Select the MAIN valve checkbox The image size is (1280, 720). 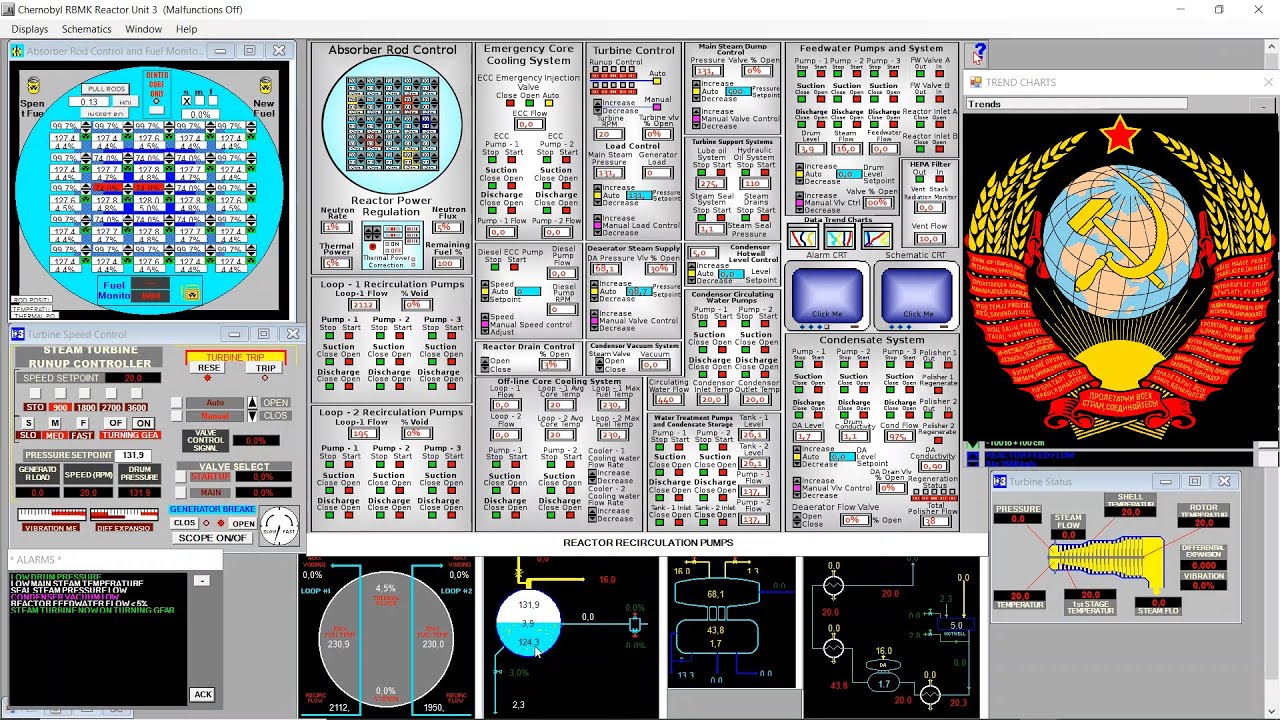click(180, 492)
